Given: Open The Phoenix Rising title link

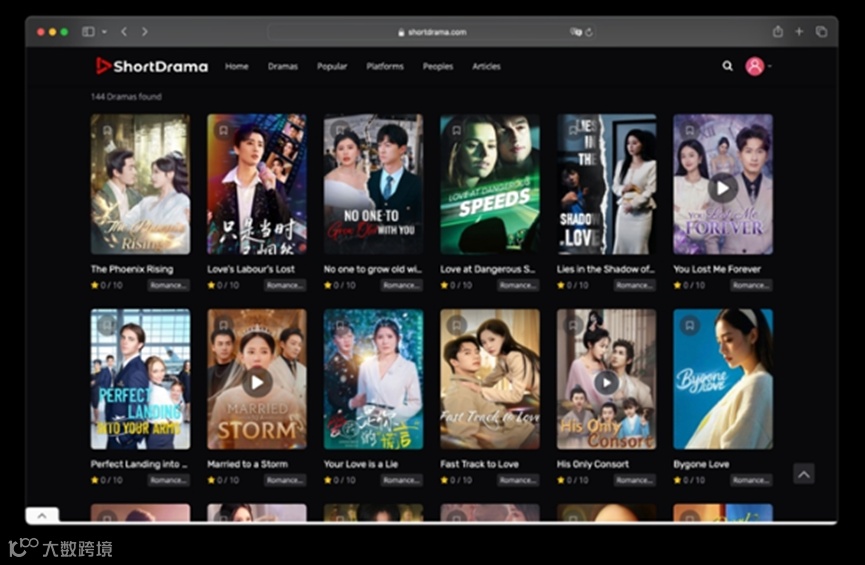Looking at the screenshot, I should coord(132,269).
